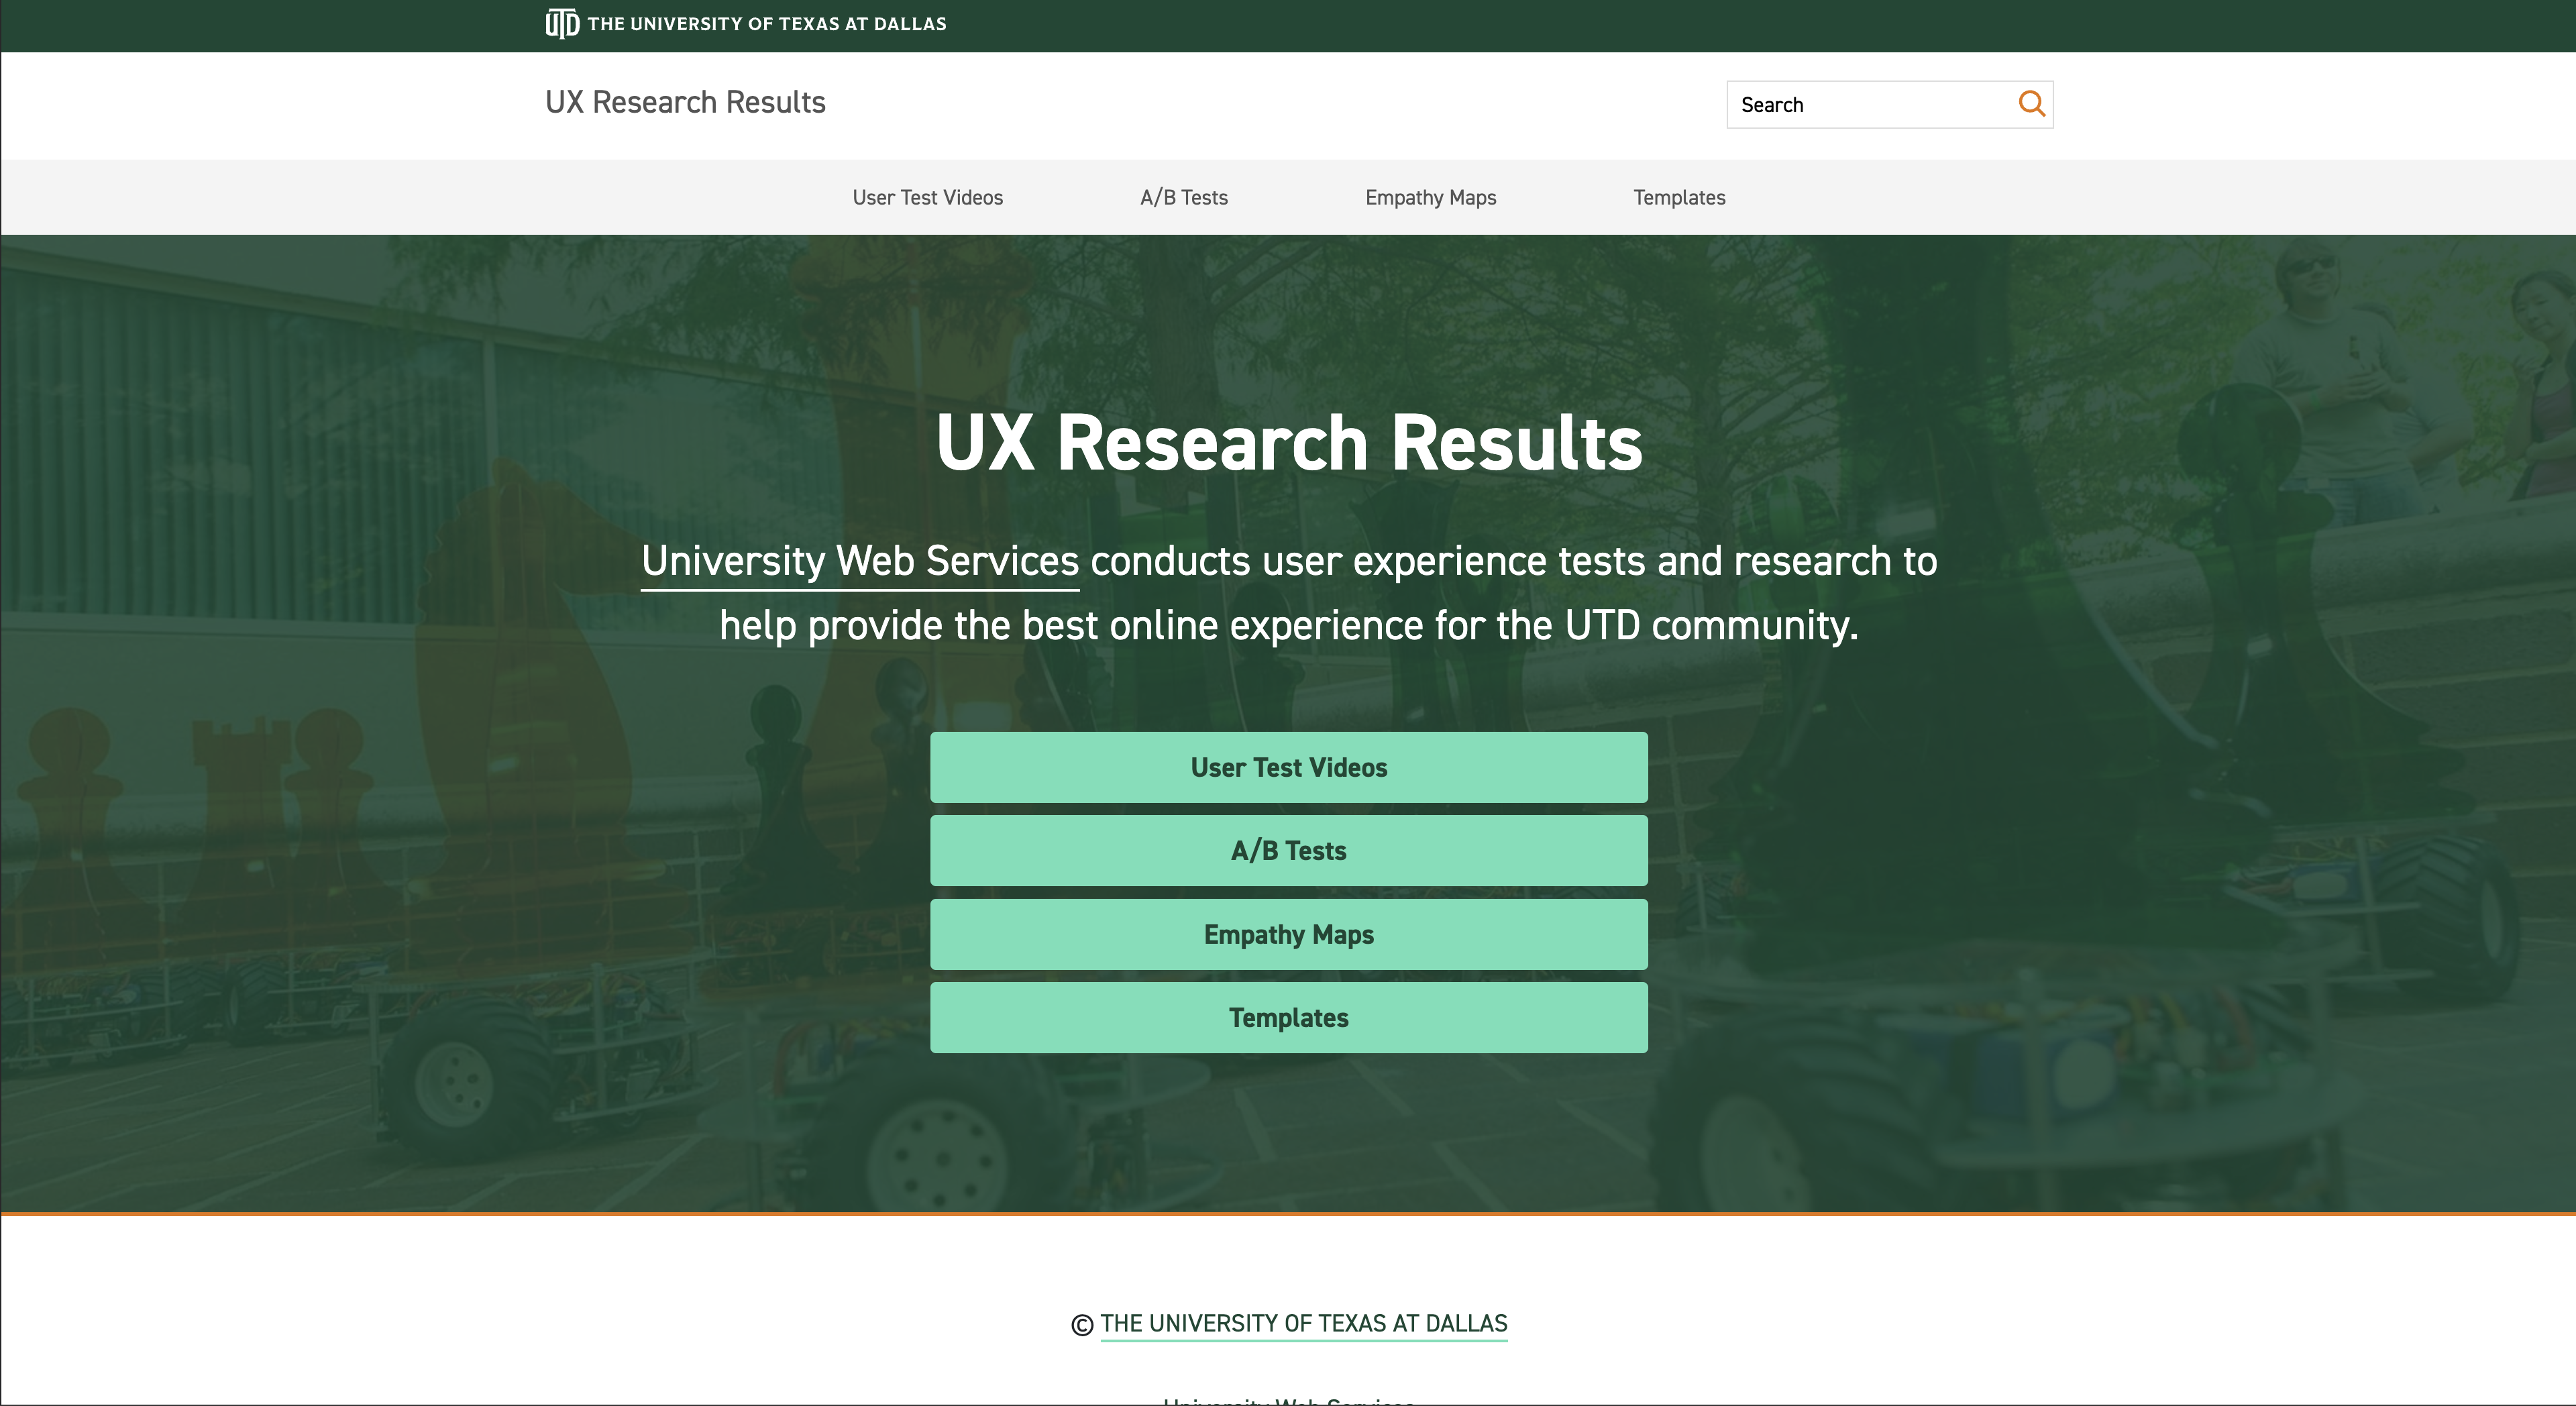2576x1406 pixels.
Task: Select 'A/B Tests' in the navigation bar
Action: point(1183,198)
